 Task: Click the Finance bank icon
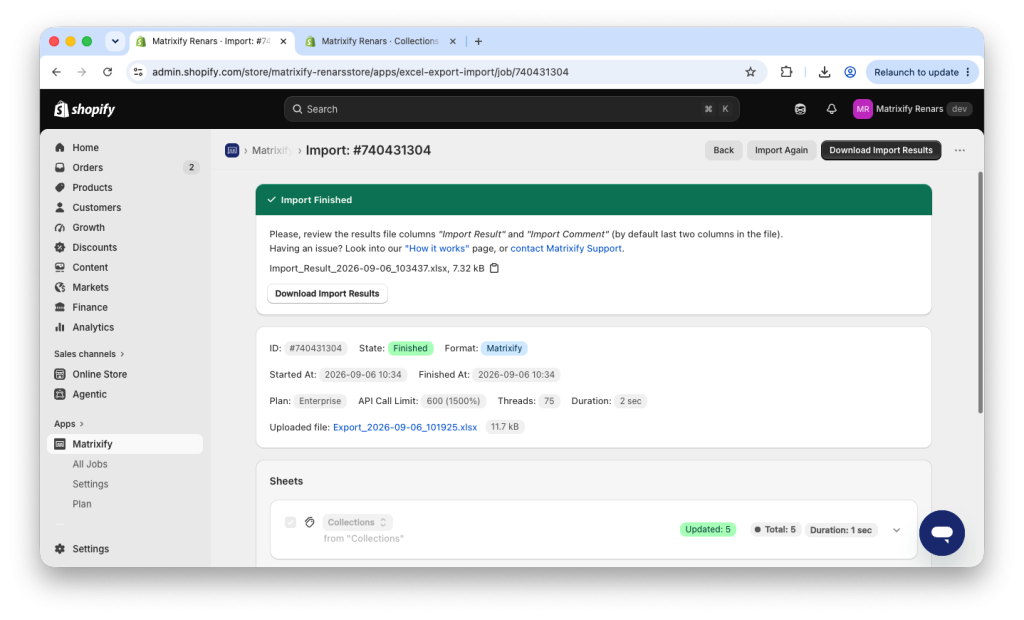click(x=60, y=307)
